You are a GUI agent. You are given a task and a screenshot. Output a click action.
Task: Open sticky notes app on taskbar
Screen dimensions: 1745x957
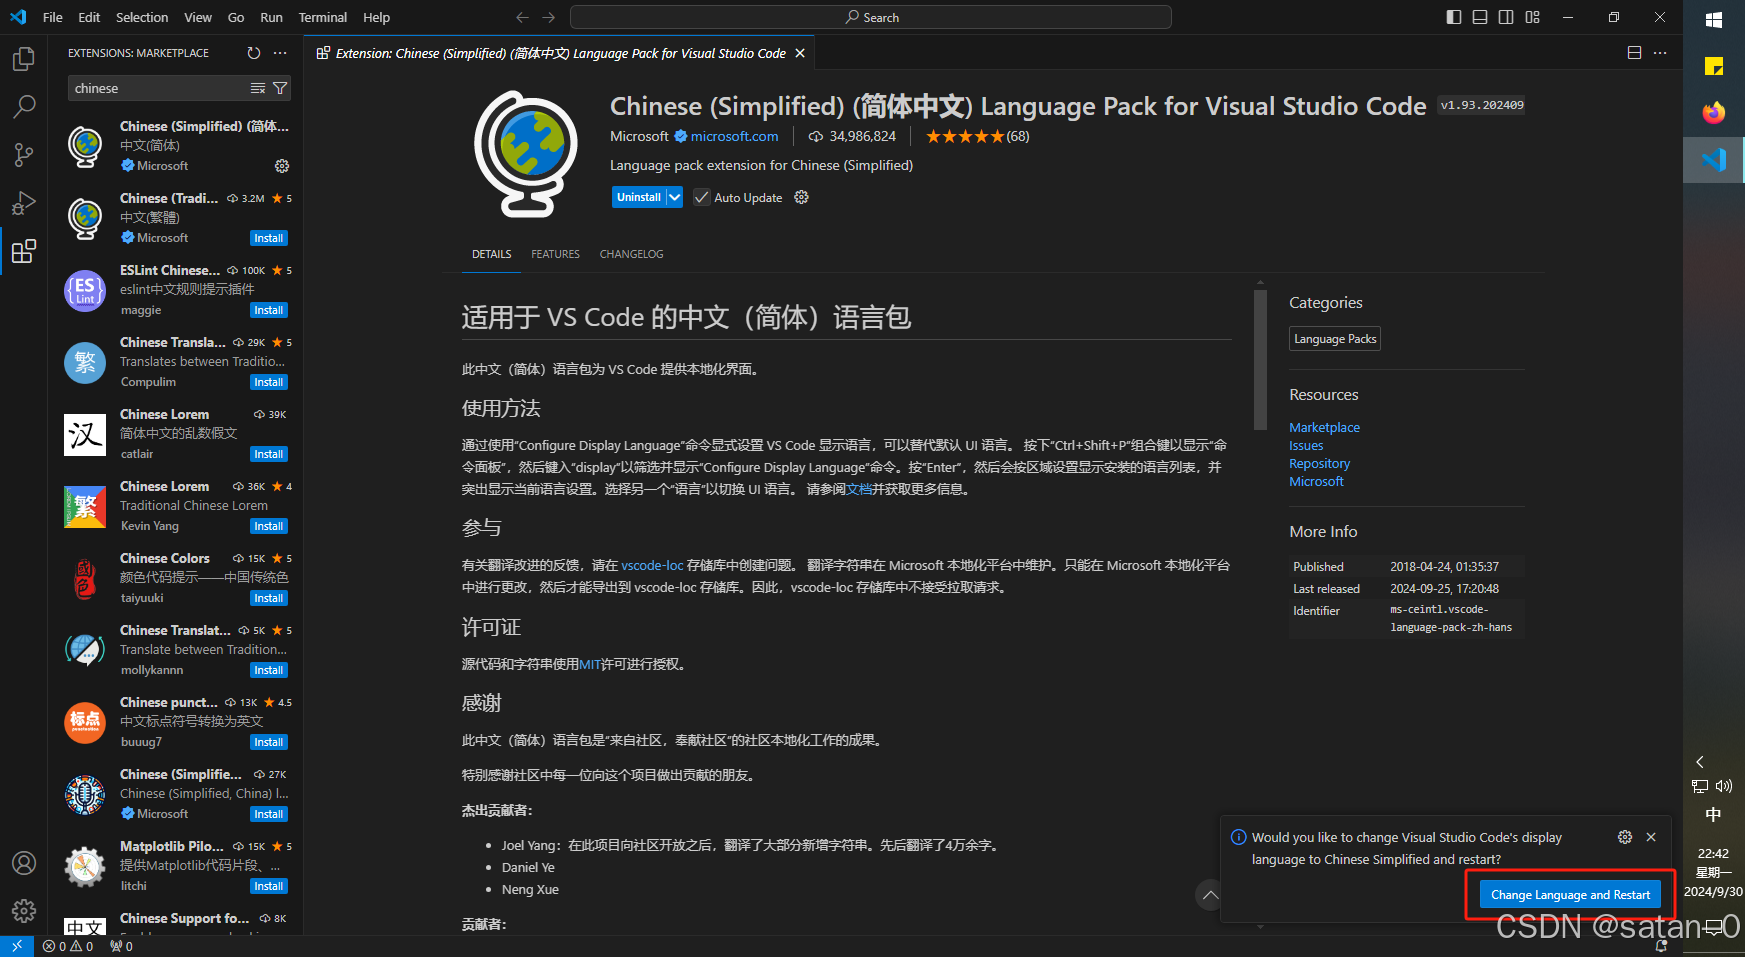click(x=1714, y=66)
